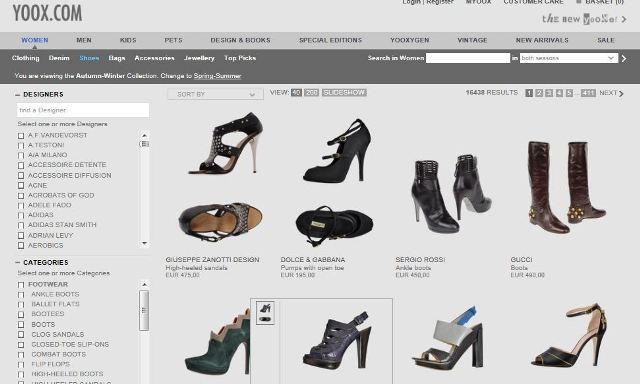
Task: Go to results page 5
Action: [x=569, y=93]
